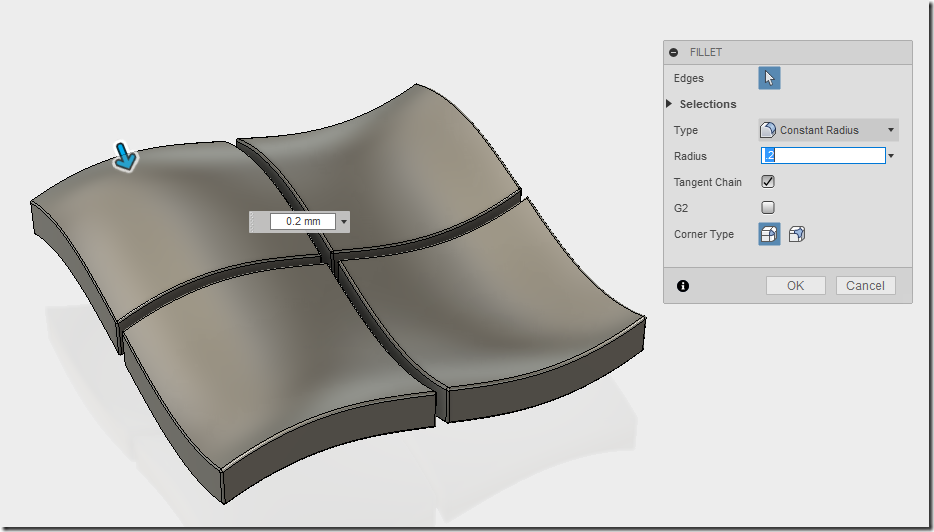Open the 0.2 mm on-canvas dropdown arrow
934x532 pixels.
344,222
